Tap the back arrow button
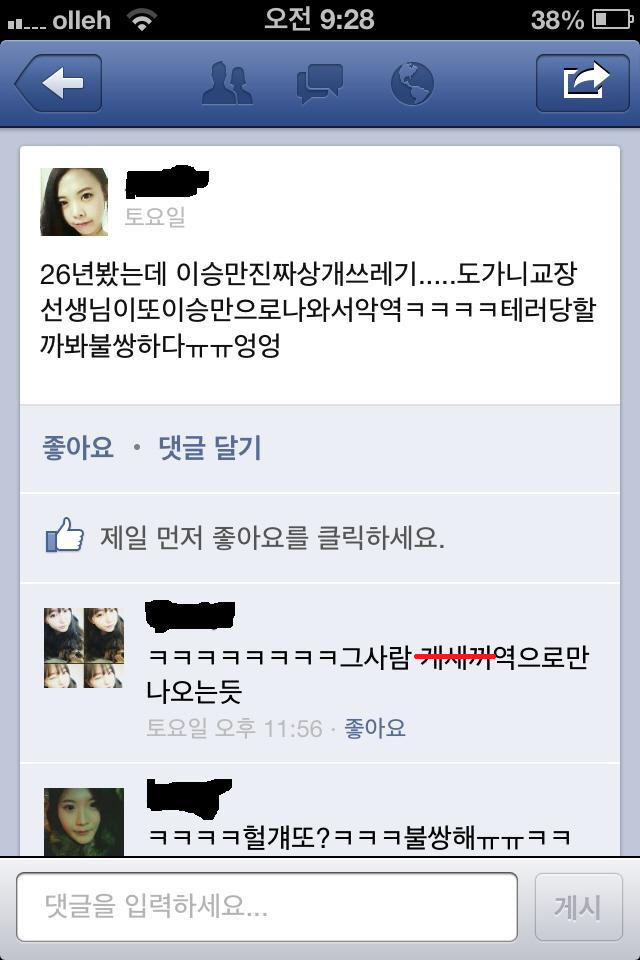The width and height of the screenshot is (640, 960). click(x=59, y=83)
